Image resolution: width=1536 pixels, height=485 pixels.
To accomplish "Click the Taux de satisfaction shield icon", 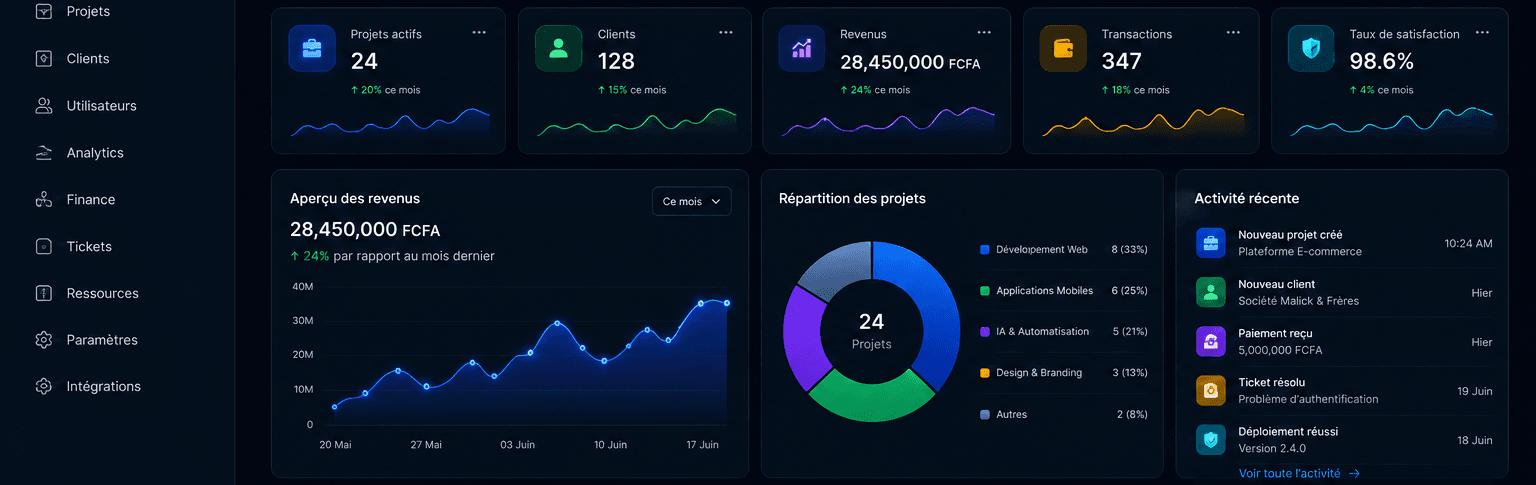I will pos(1311,48).
